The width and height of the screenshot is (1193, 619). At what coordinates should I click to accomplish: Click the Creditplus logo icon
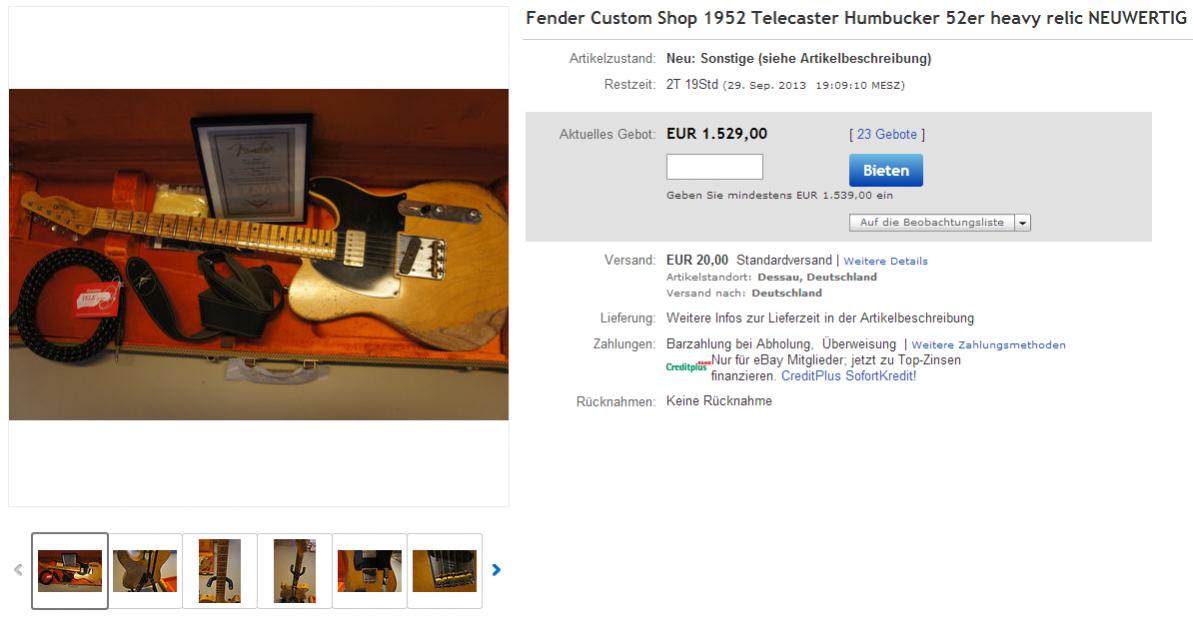click(688, 367)
